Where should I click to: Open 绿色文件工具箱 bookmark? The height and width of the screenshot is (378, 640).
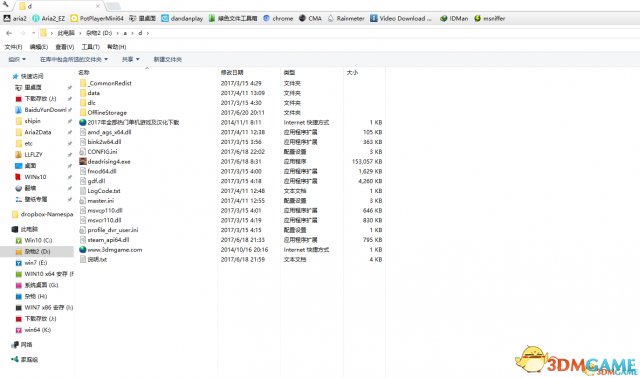[x=233, y=18]
